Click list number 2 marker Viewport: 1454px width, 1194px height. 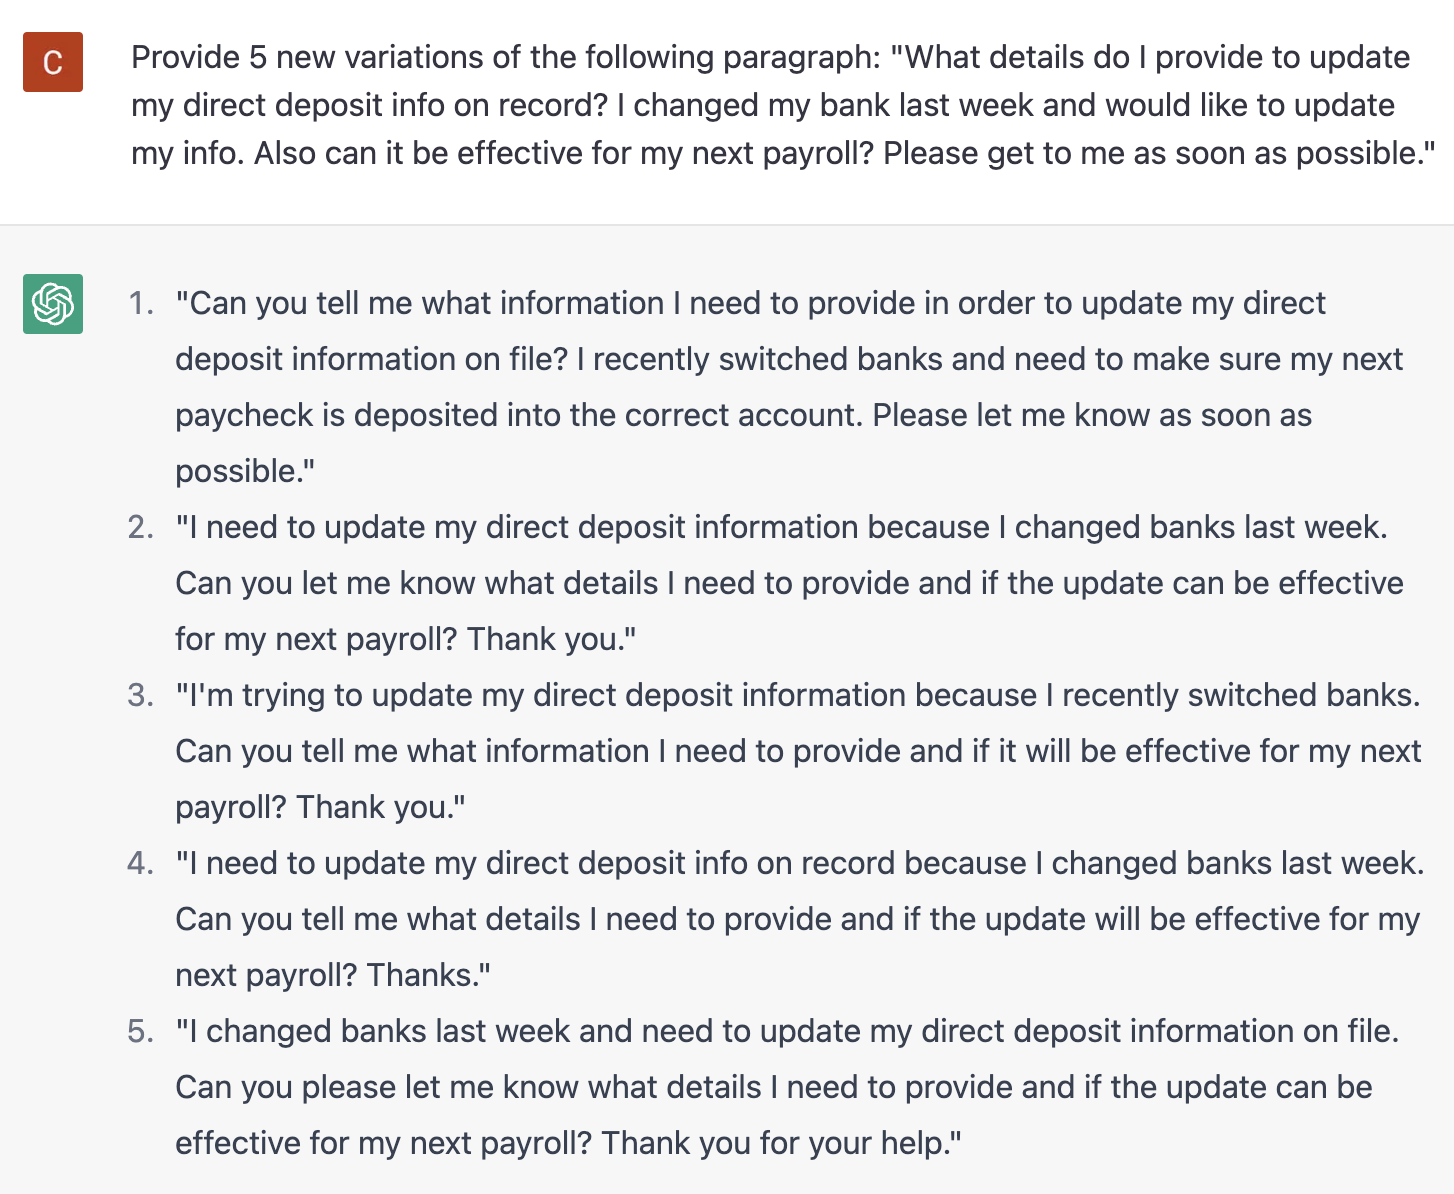(x=141, y=527)
